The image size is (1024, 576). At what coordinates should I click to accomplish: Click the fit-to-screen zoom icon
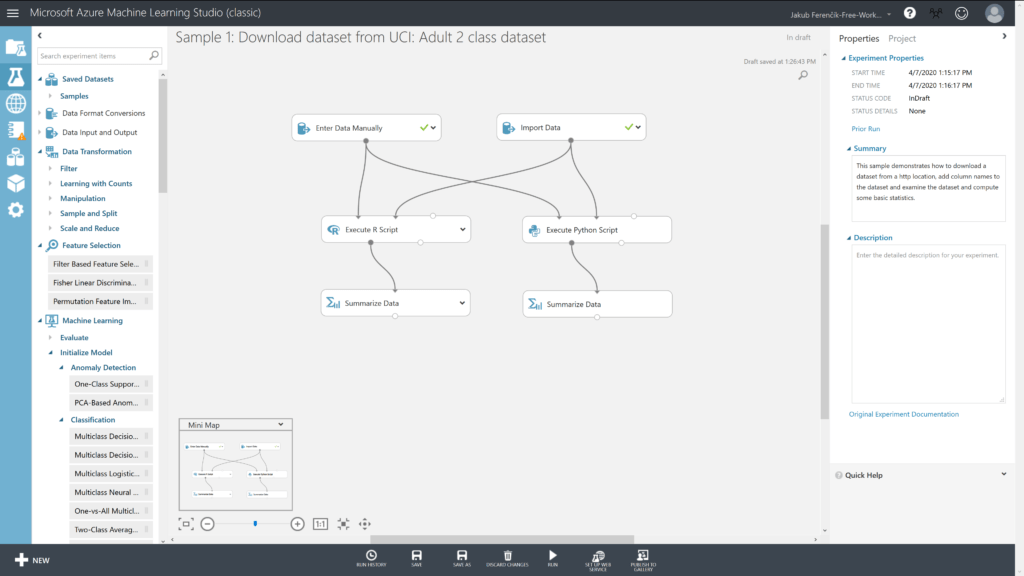pos(186,524)
